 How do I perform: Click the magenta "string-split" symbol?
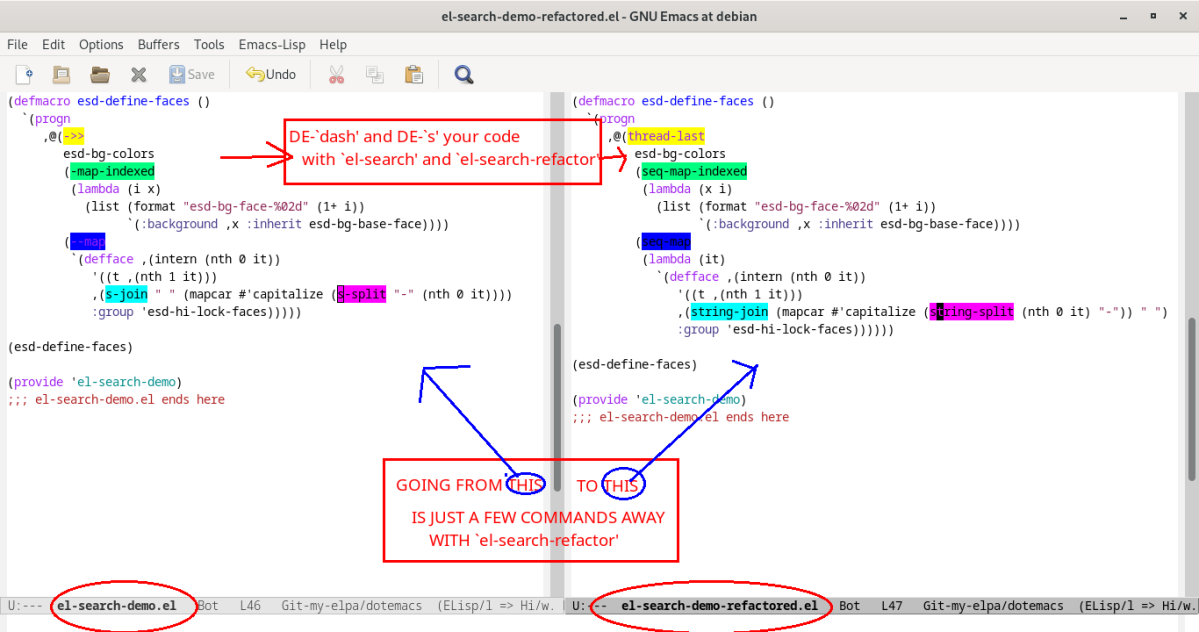pos(972,312)
